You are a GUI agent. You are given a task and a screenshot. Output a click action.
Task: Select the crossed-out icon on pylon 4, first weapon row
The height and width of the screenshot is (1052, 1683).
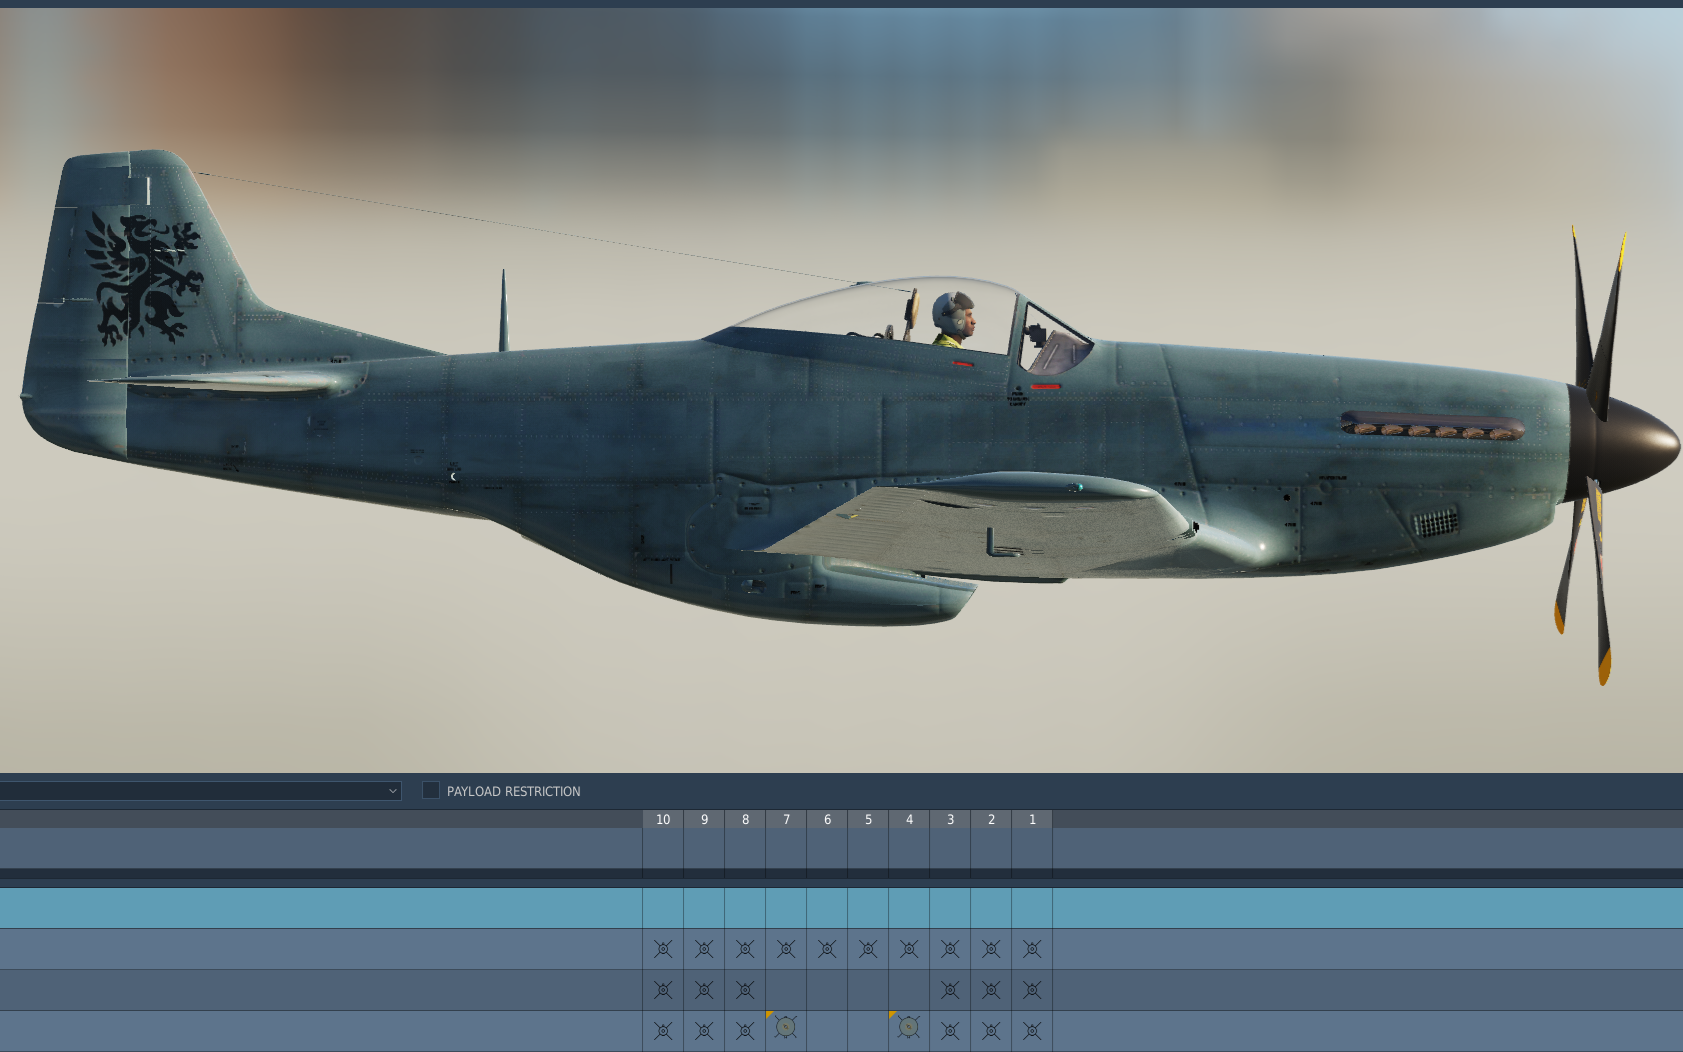[x=908, y=948]
